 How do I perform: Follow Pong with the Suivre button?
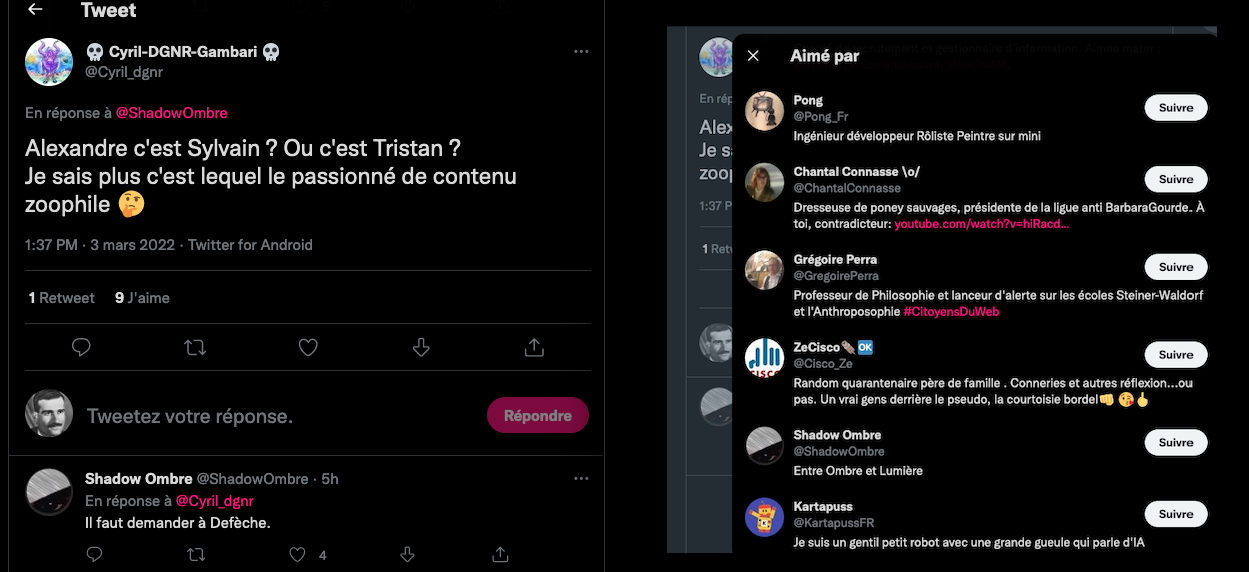1175,108
